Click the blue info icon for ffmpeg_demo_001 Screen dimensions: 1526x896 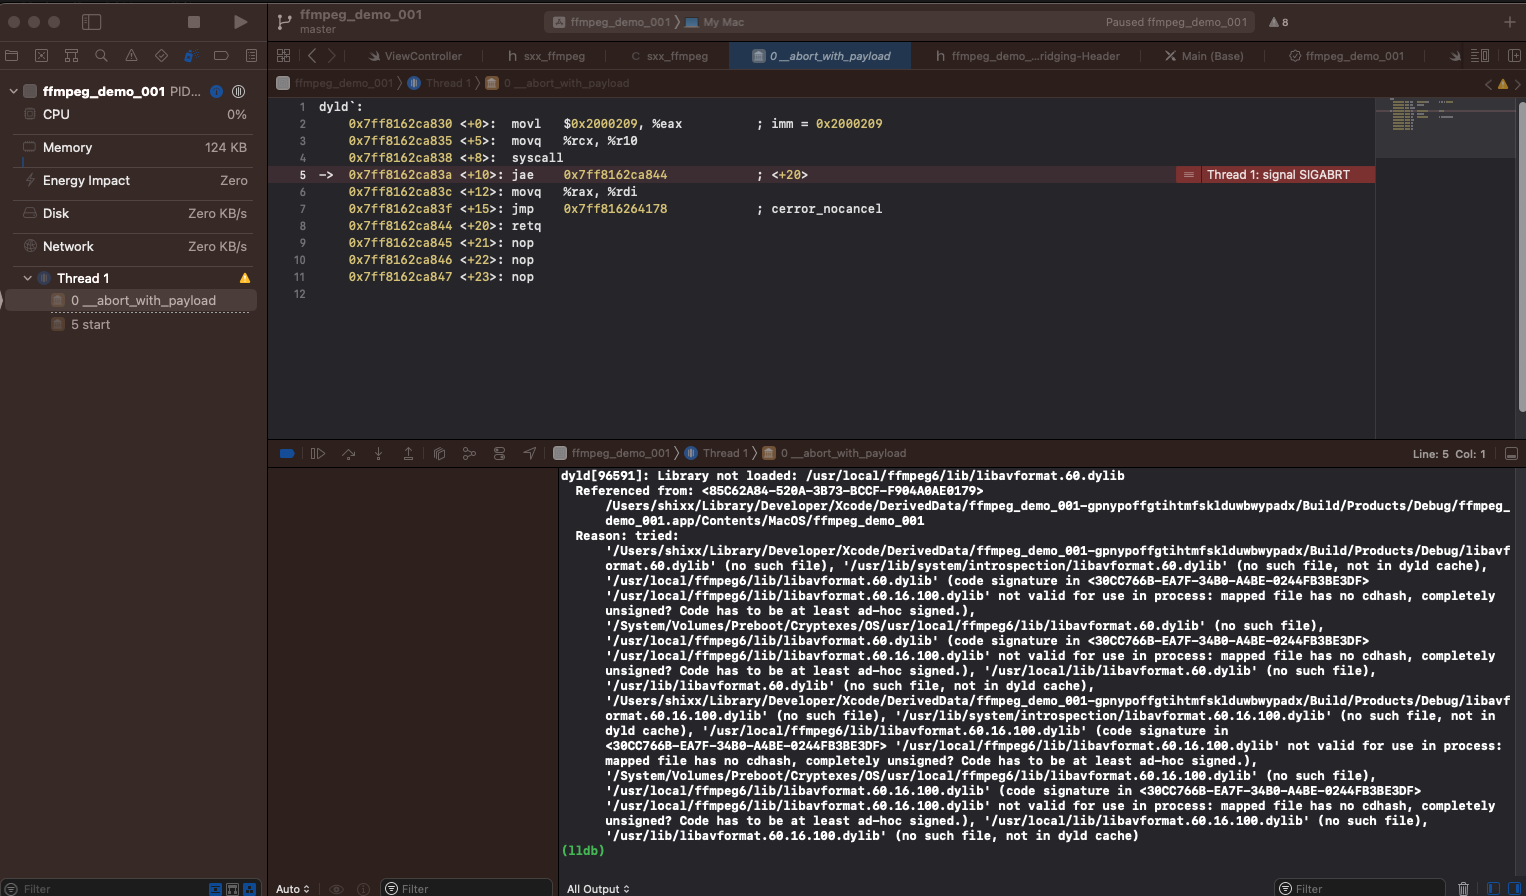coord(216,91)
